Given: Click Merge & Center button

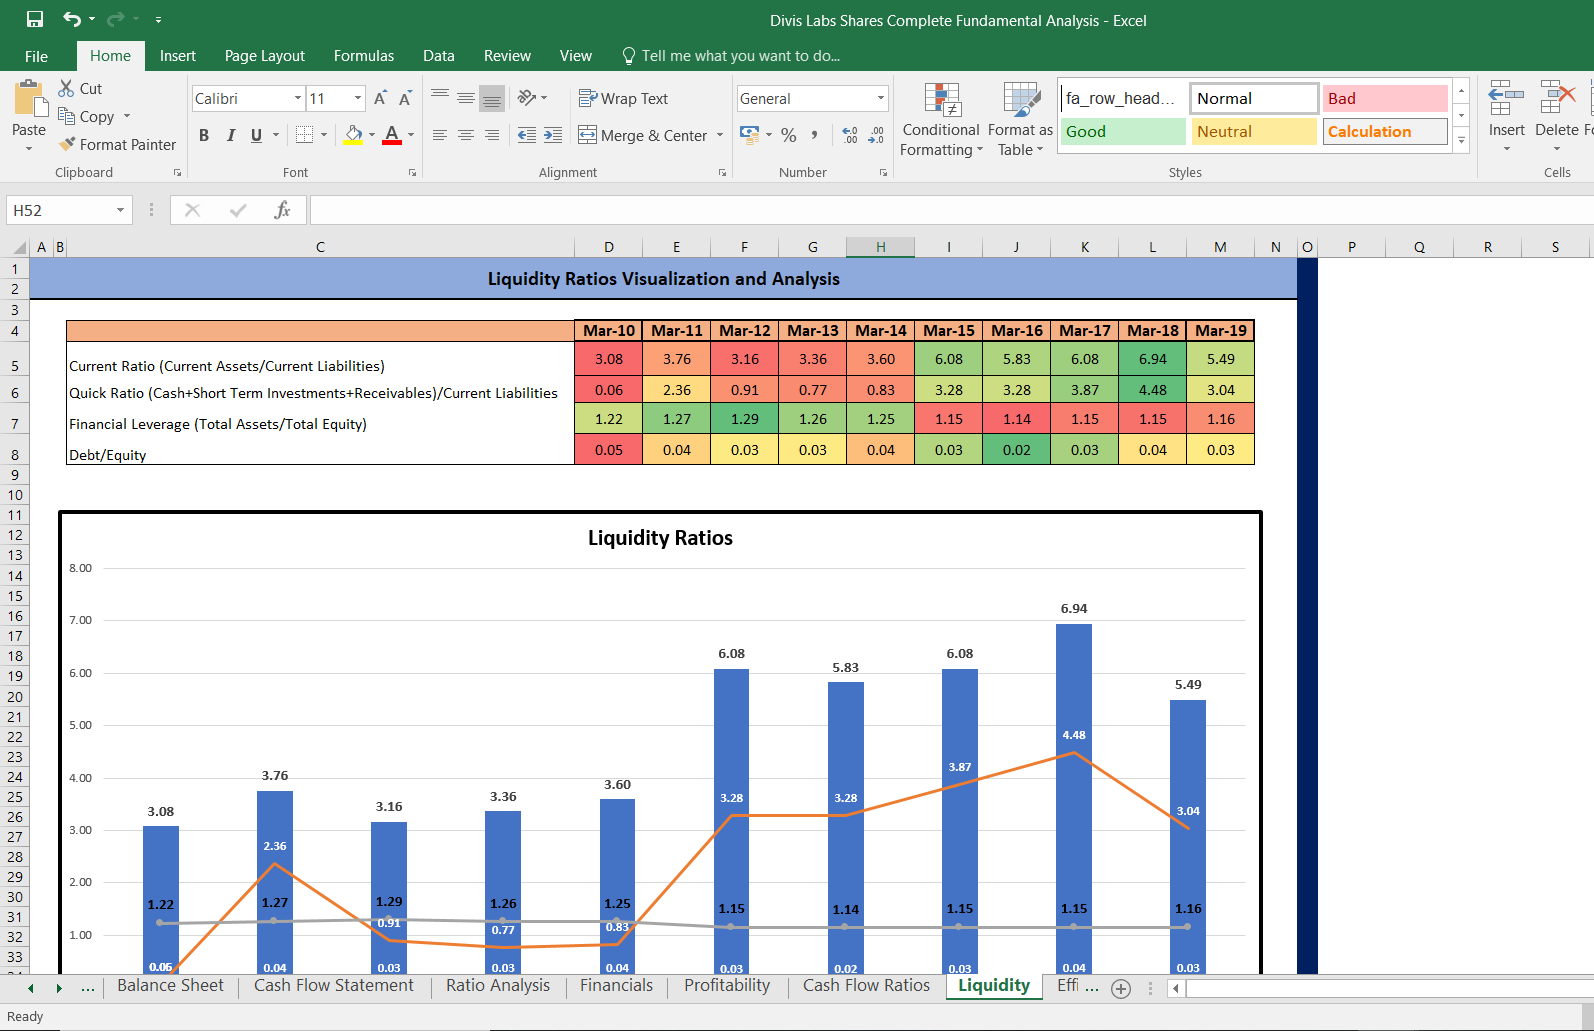Looking at the screenshot, I should pos(643,135).
